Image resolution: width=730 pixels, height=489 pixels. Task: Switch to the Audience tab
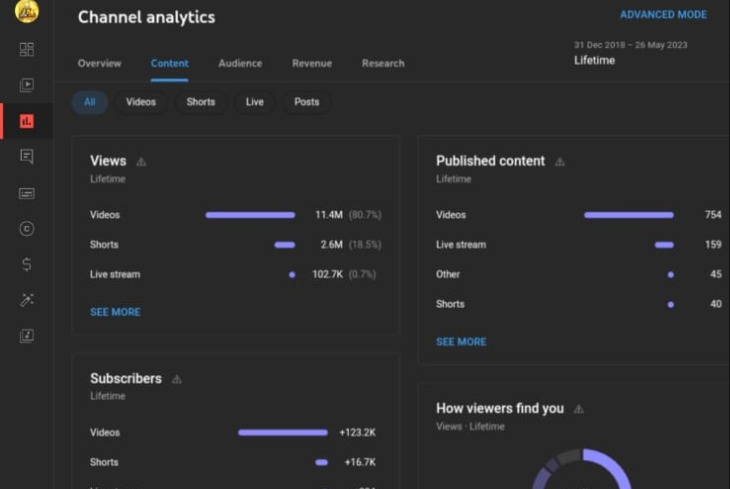240,63
